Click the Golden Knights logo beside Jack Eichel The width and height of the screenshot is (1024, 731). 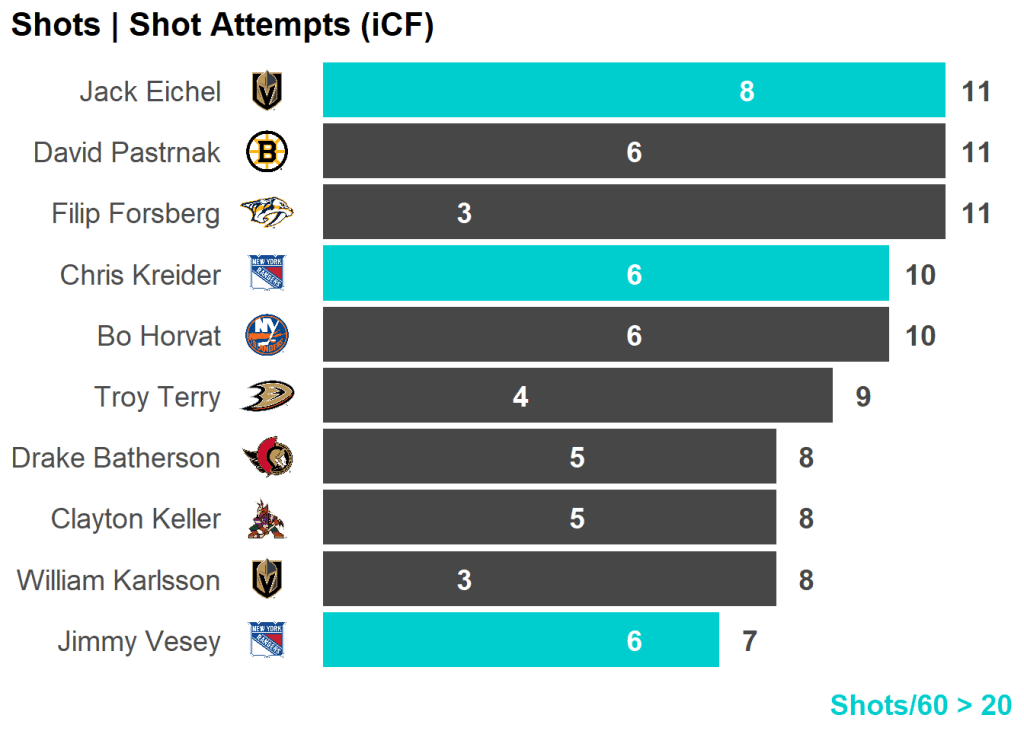[267, 91]
